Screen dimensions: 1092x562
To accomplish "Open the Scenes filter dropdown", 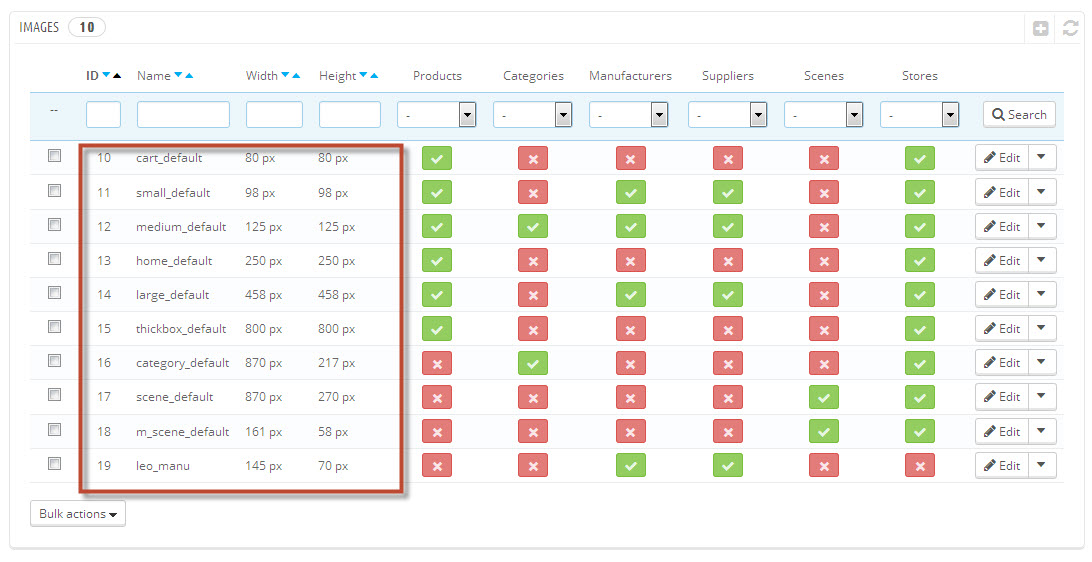I will (x=824, y=115).
